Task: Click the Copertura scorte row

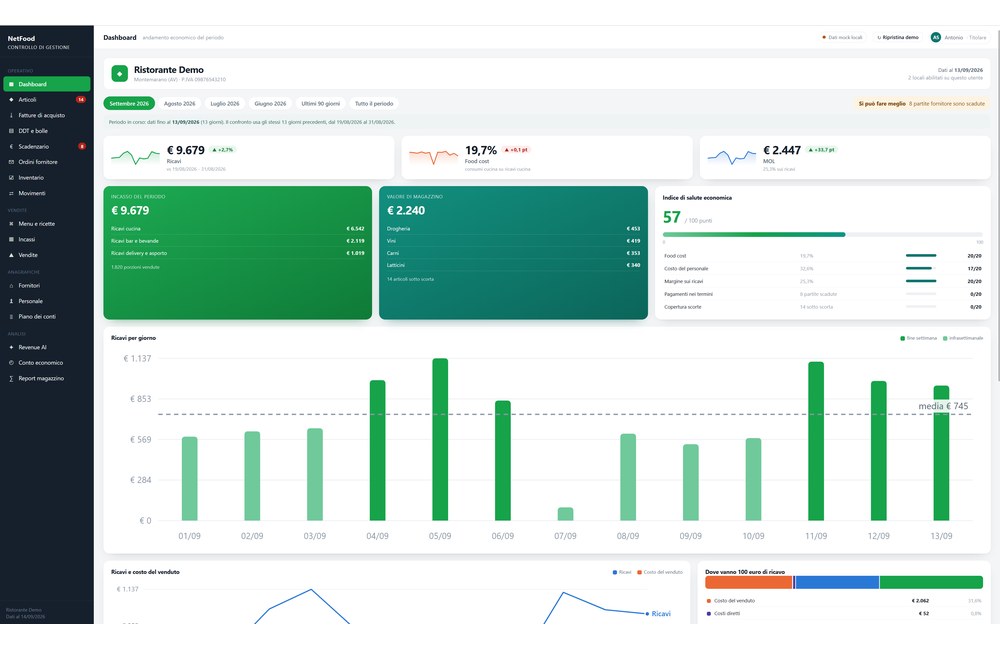Action: coord(823,307)
